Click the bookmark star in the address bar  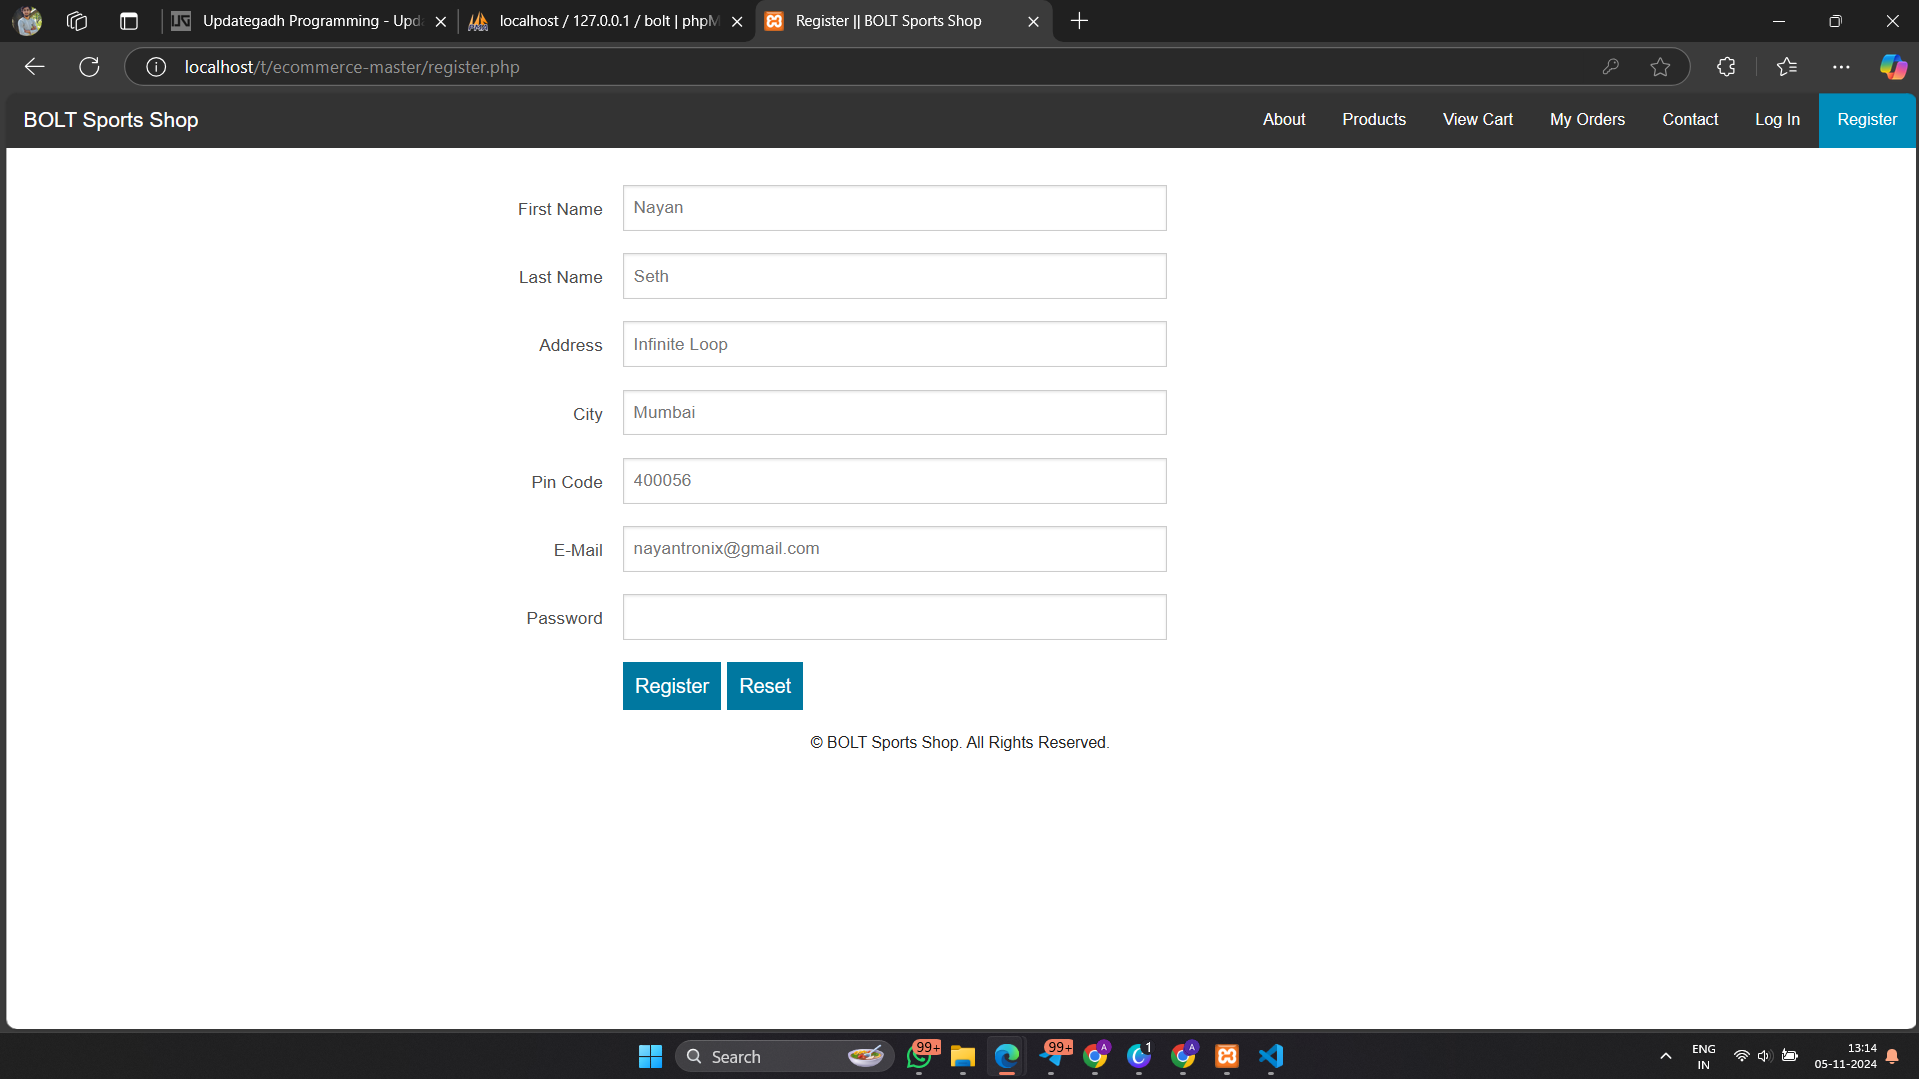click(1661, 67)
